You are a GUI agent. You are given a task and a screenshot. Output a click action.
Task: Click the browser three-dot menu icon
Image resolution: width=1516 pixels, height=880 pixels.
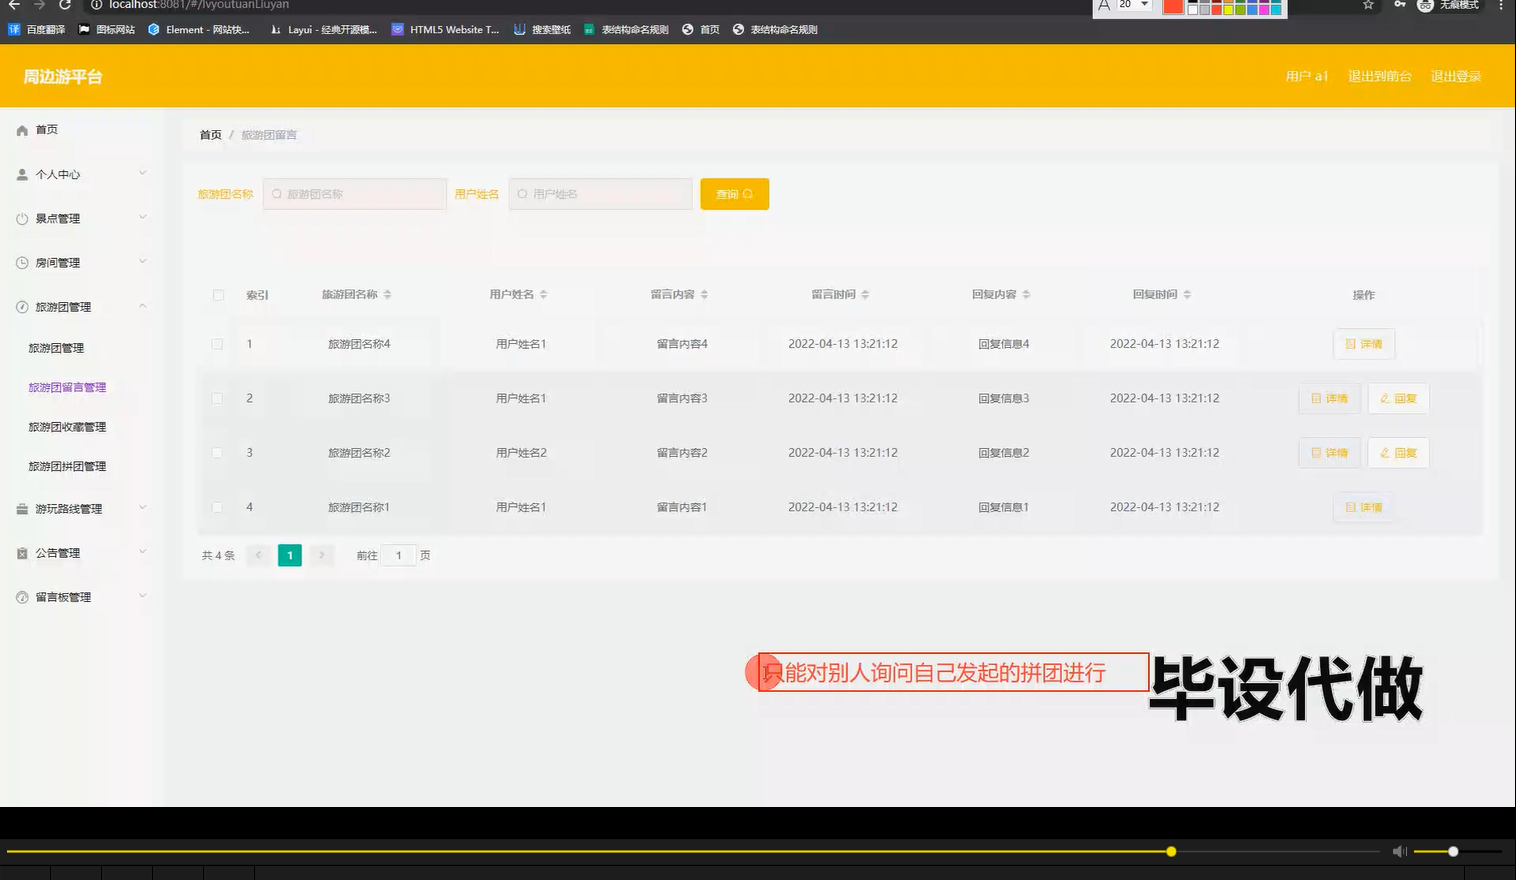[x=1501, y=5]
